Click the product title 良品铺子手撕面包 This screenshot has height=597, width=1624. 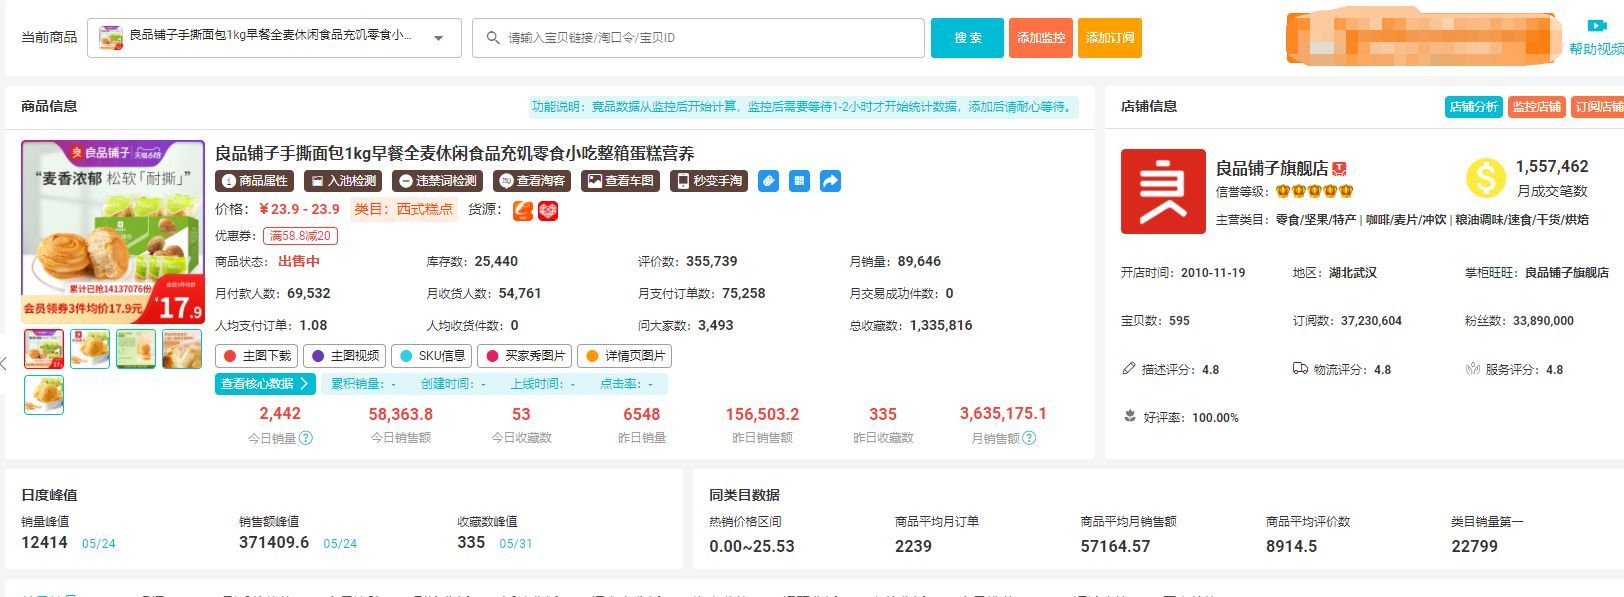point(455,153)
